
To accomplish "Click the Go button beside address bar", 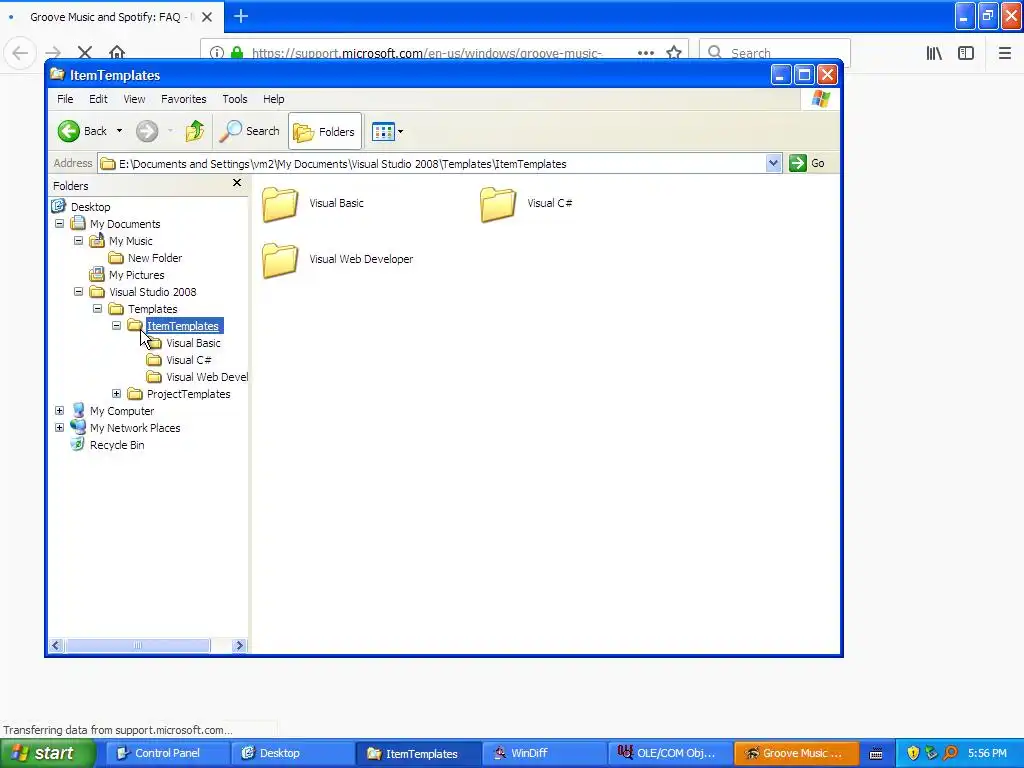I will 807,163.
